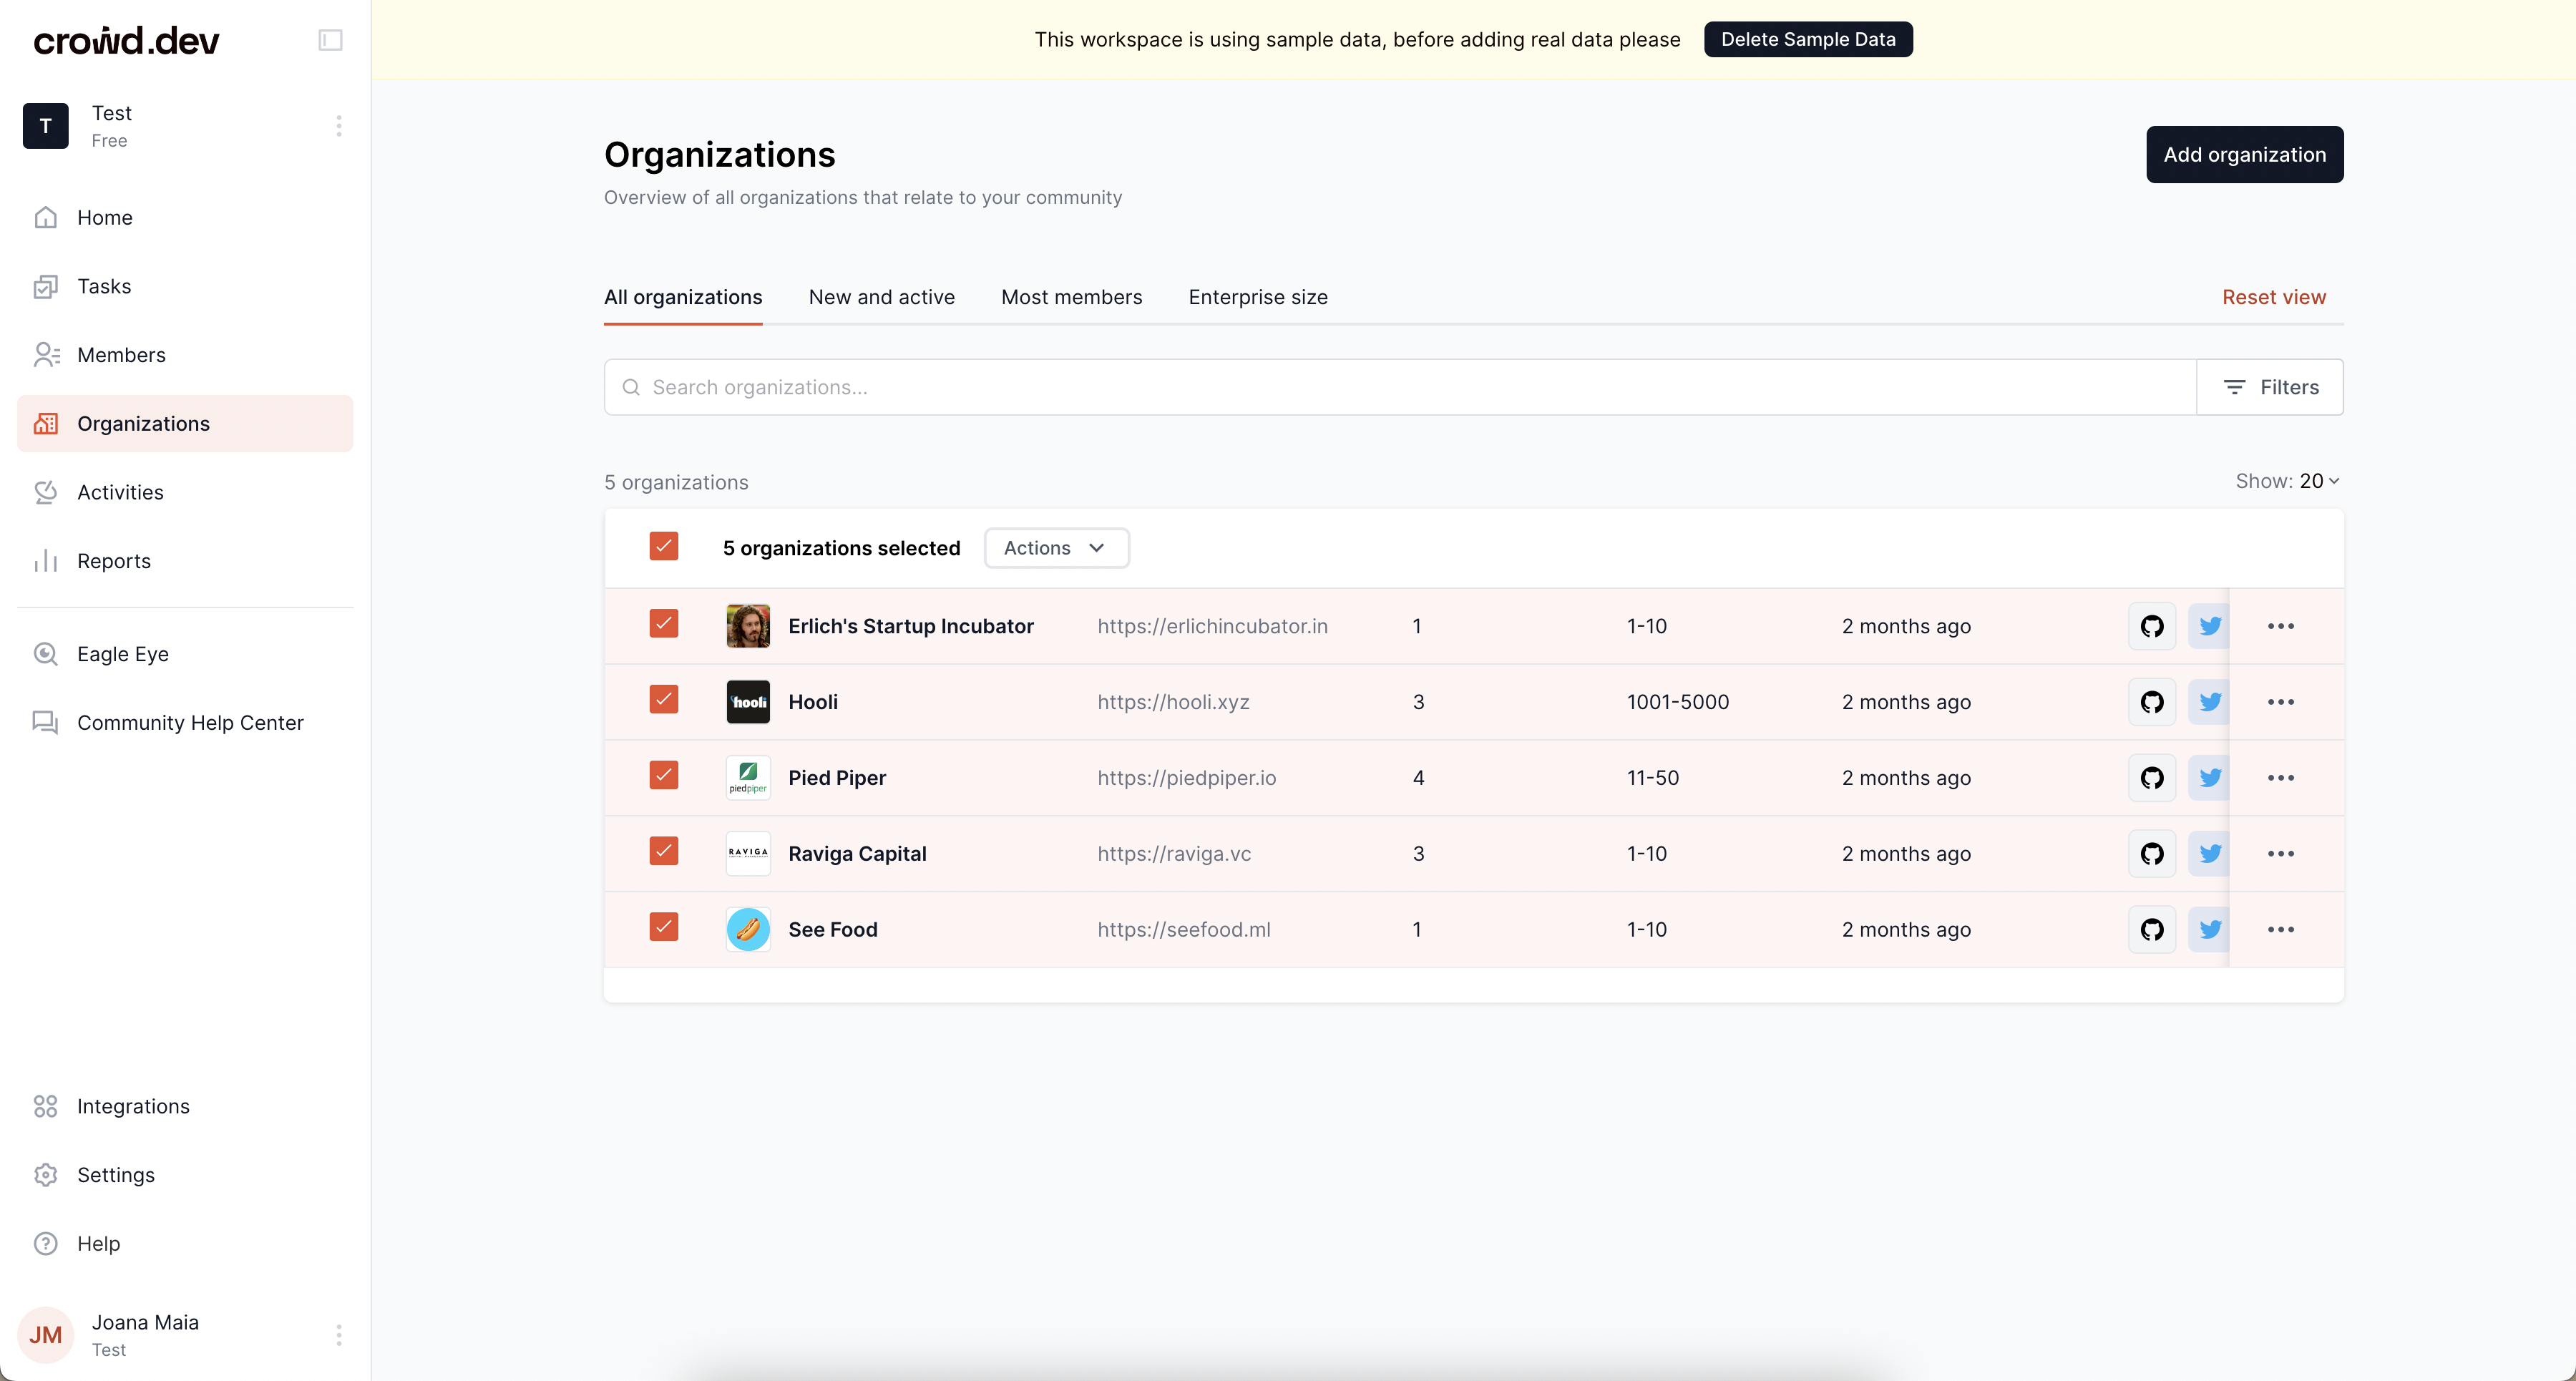The height and width of the screenshot is (1381, 2576).
Task: Open Hooli's GitHub profile icon
Action: (x=2151, y=702)
